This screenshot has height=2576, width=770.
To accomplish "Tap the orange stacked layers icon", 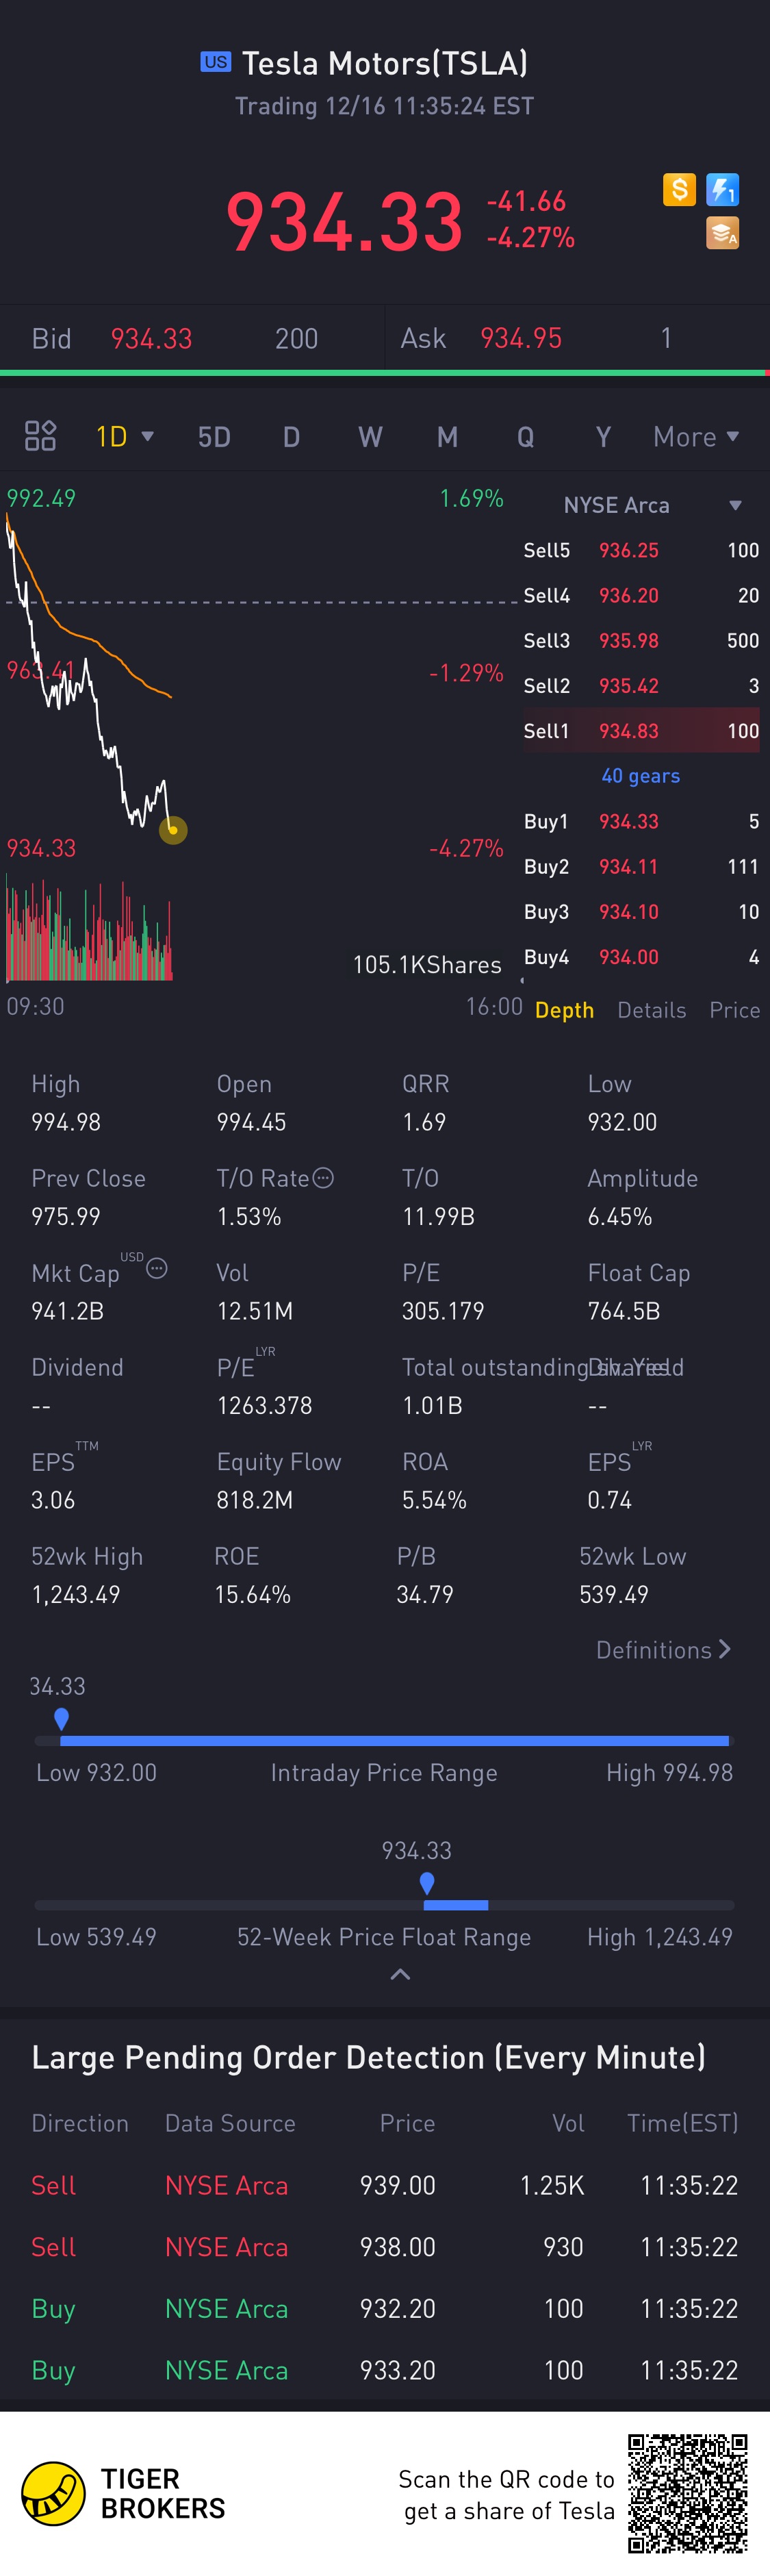I will tap(723, 233).
